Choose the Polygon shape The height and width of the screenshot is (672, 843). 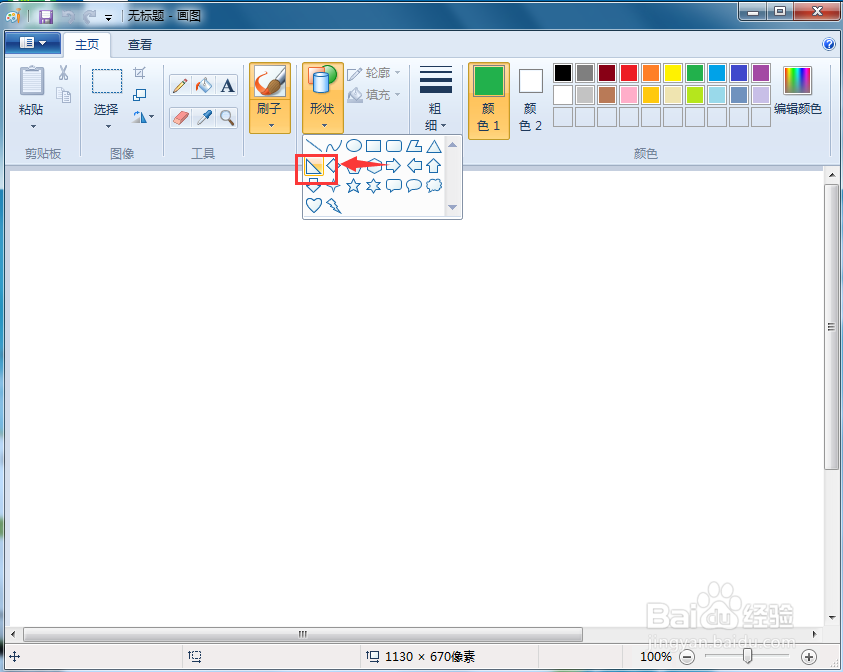[413, 146]
